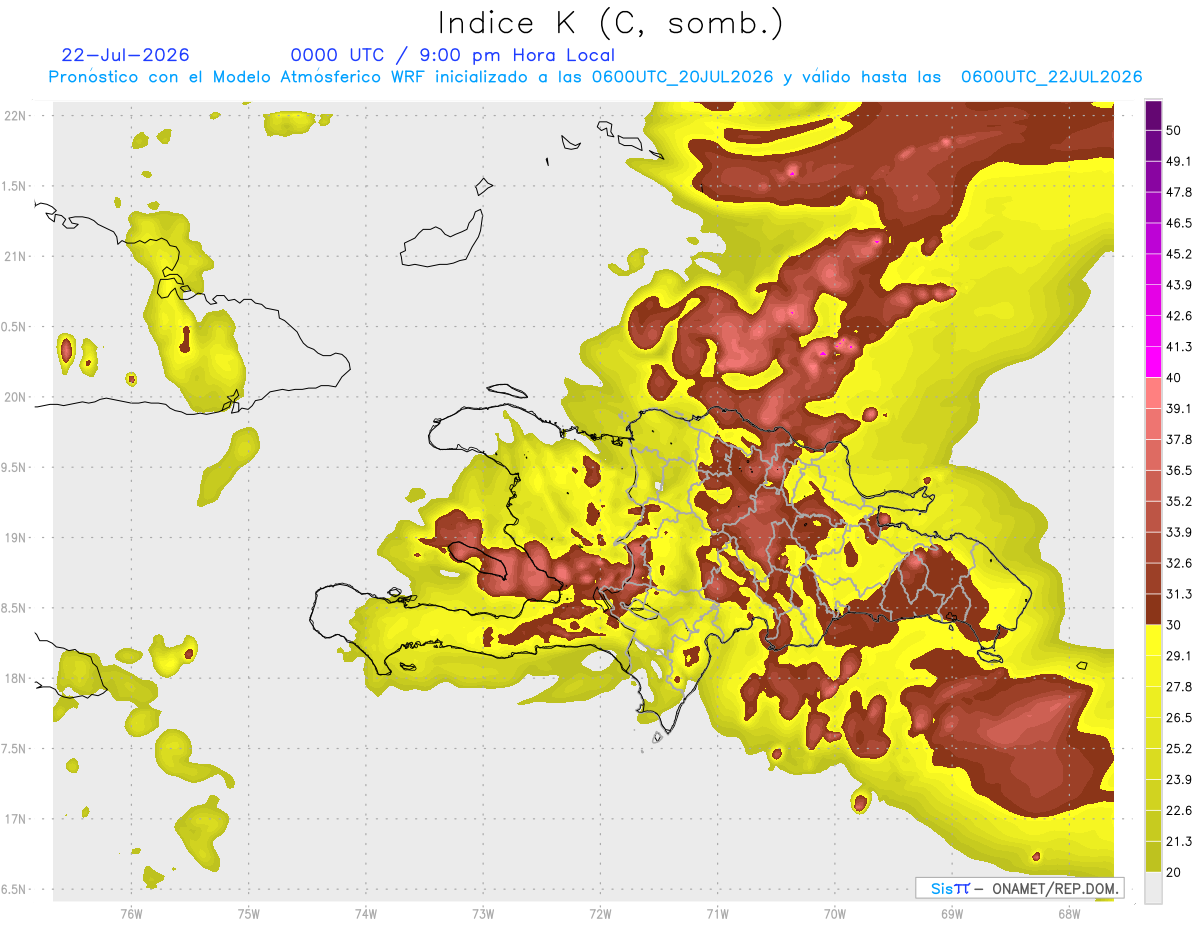
Task: Click the '20' colorbar label
Action: click(1174, 872)
